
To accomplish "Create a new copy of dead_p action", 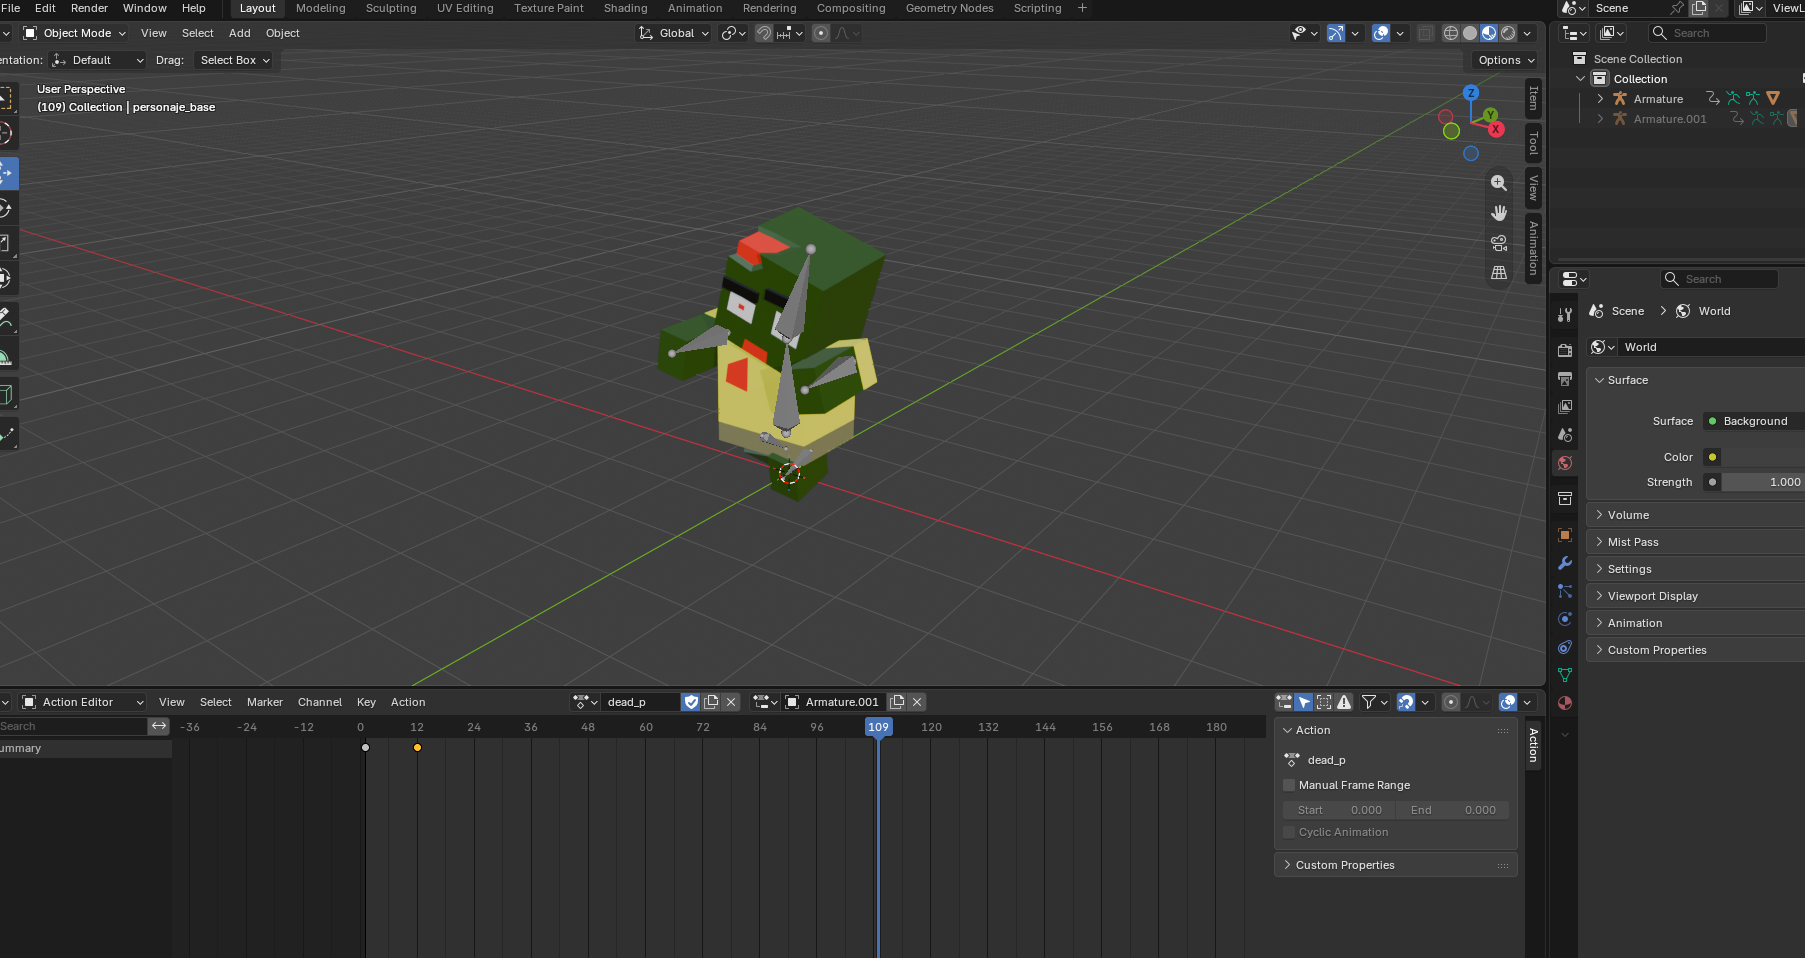I will [712, 702].
